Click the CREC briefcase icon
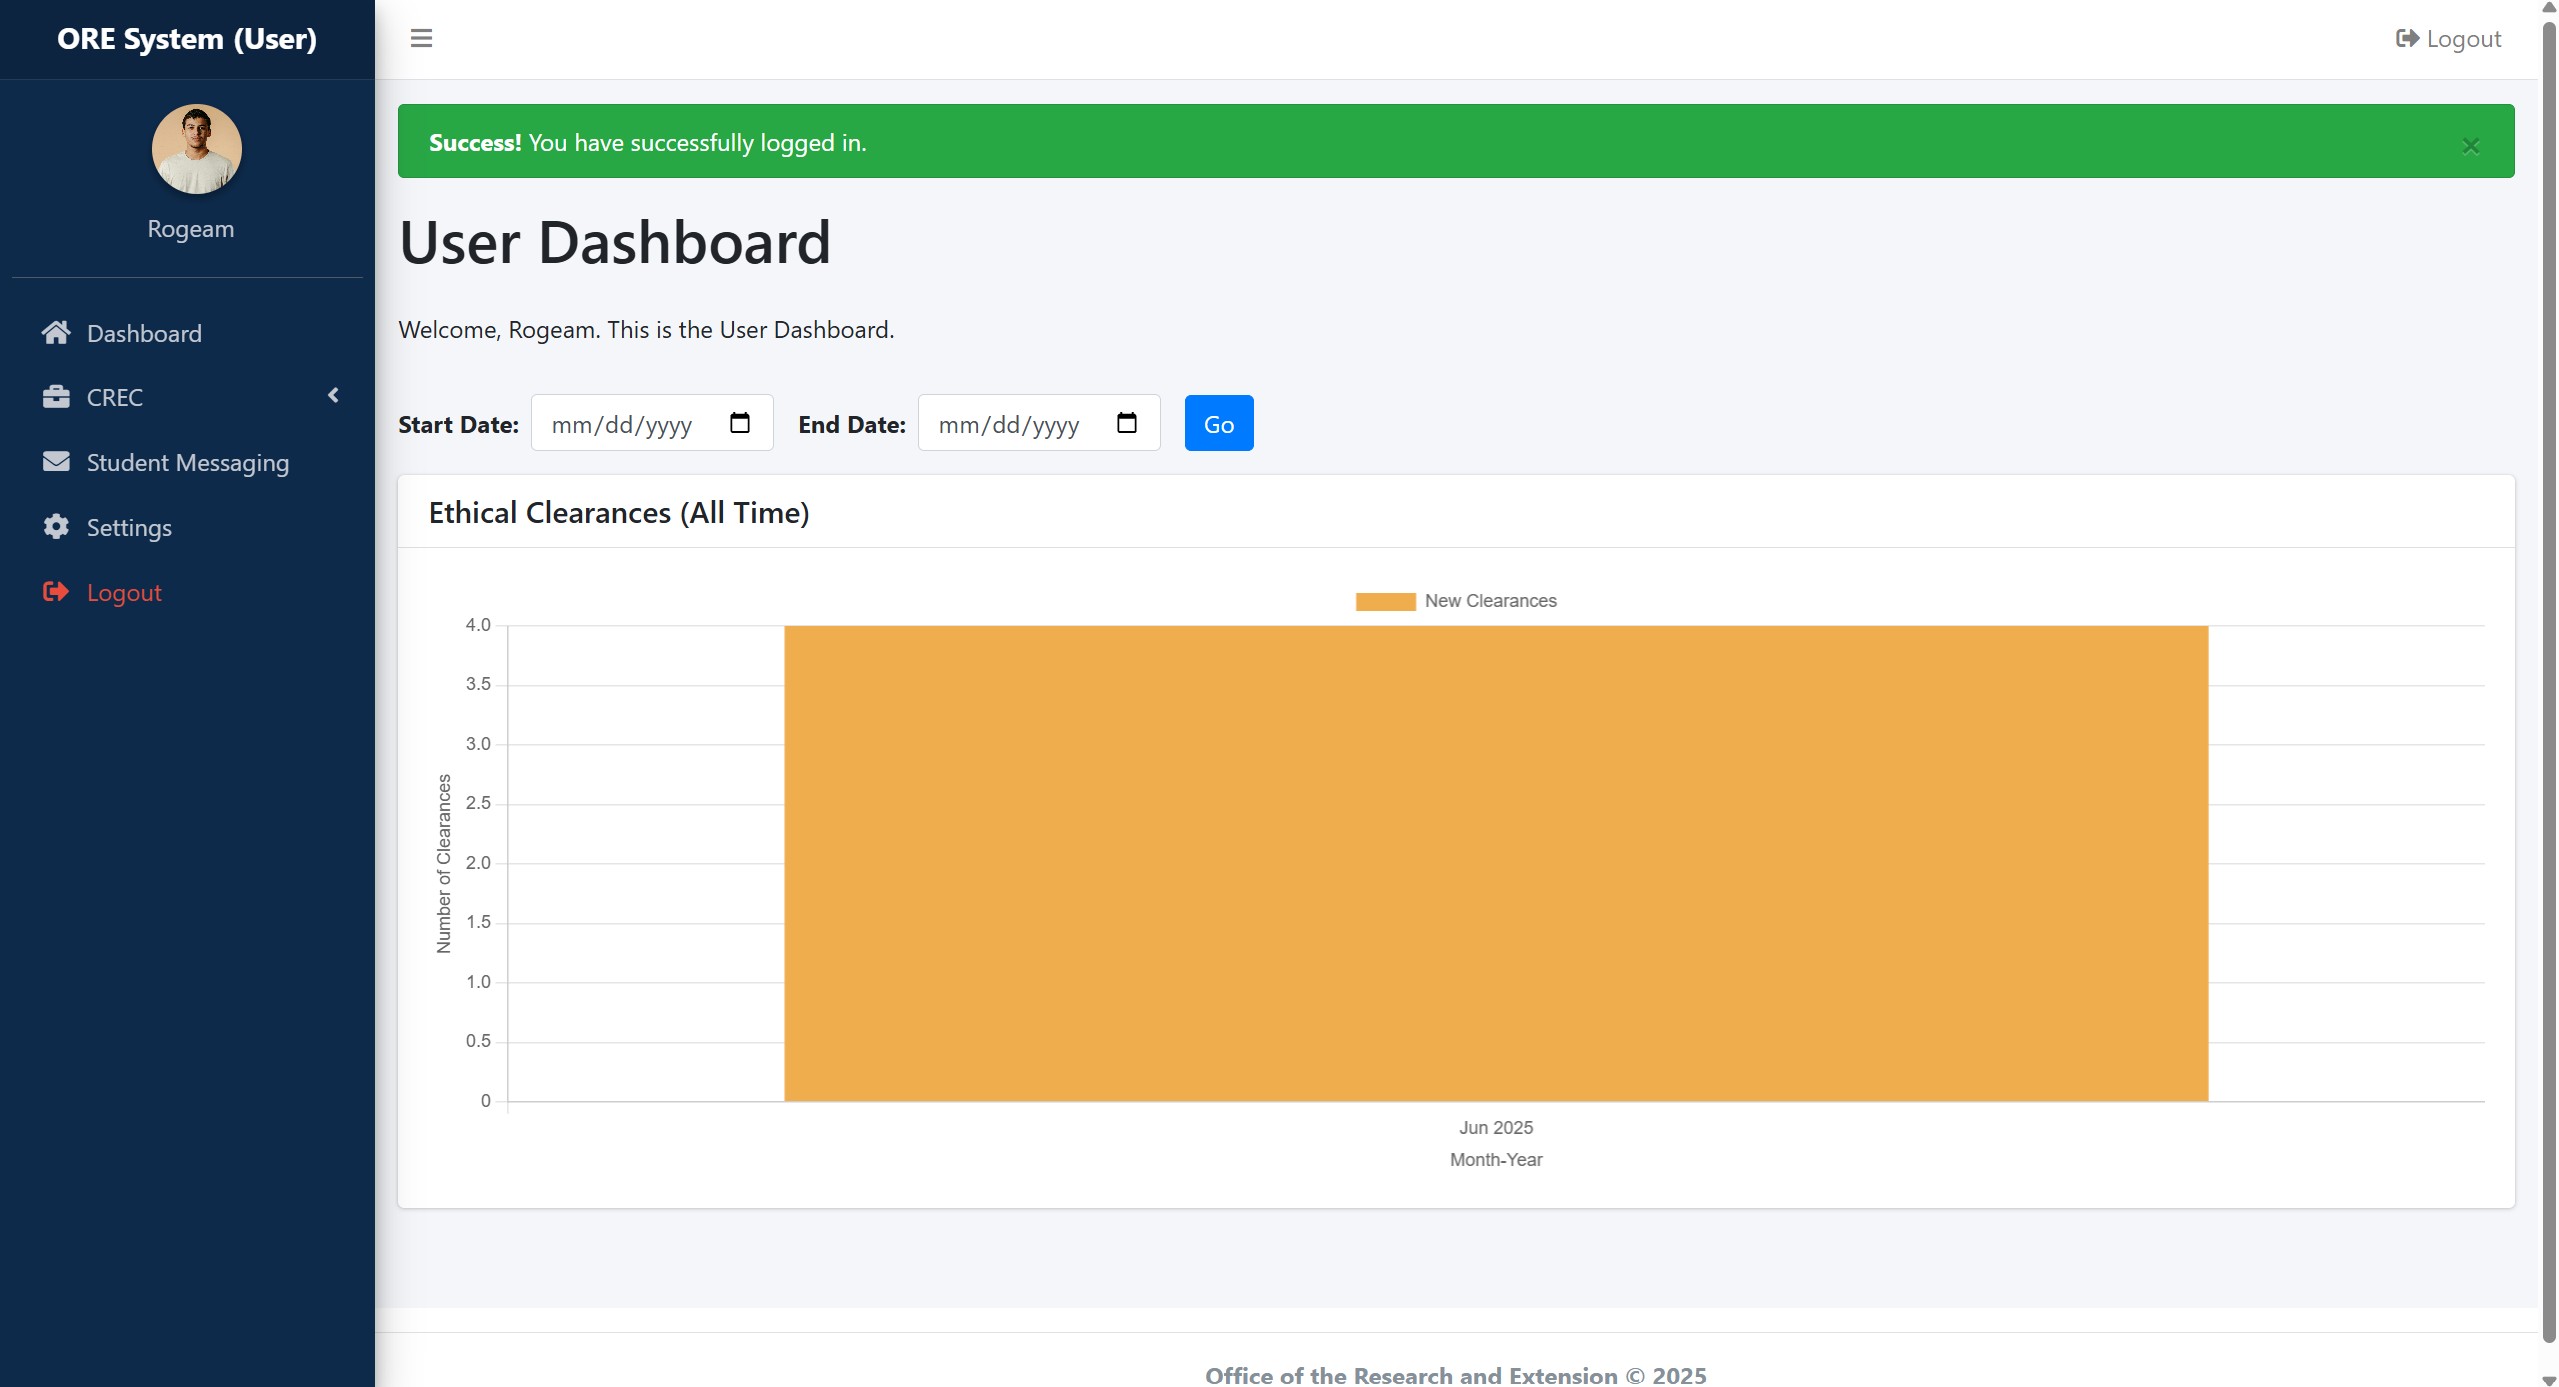This screenshot has width=2559, height=1387. click(x=56, y=397)
